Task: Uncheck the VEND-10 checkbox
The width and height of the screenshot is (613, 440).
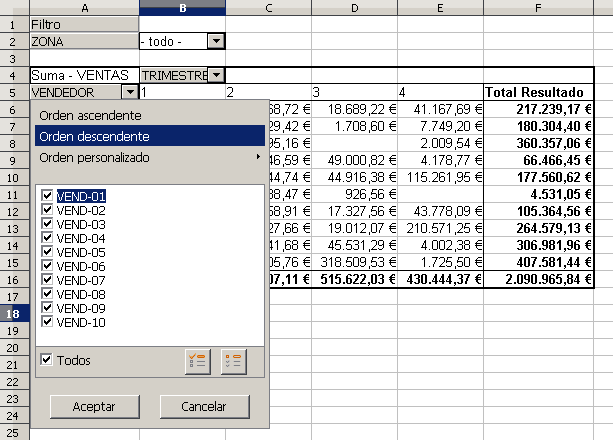Action: [x=47, y=322]
